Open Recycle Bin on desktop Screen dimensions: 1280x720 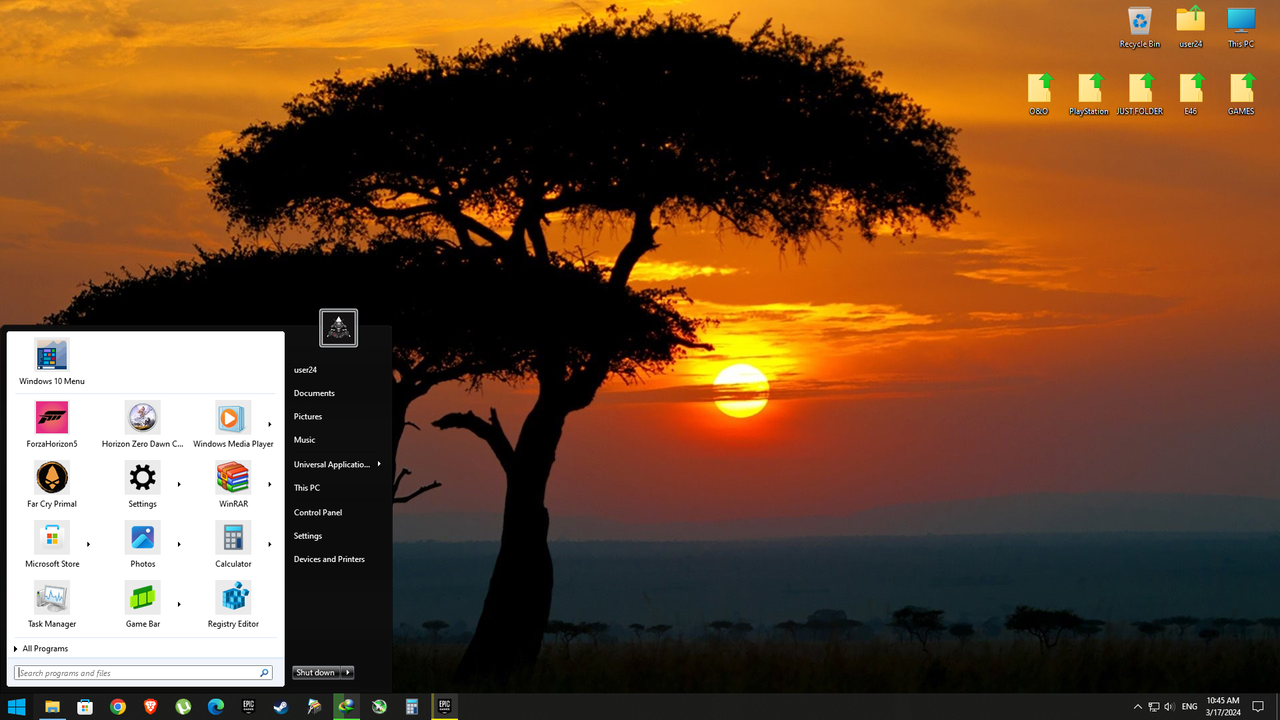click(1139, 27)
